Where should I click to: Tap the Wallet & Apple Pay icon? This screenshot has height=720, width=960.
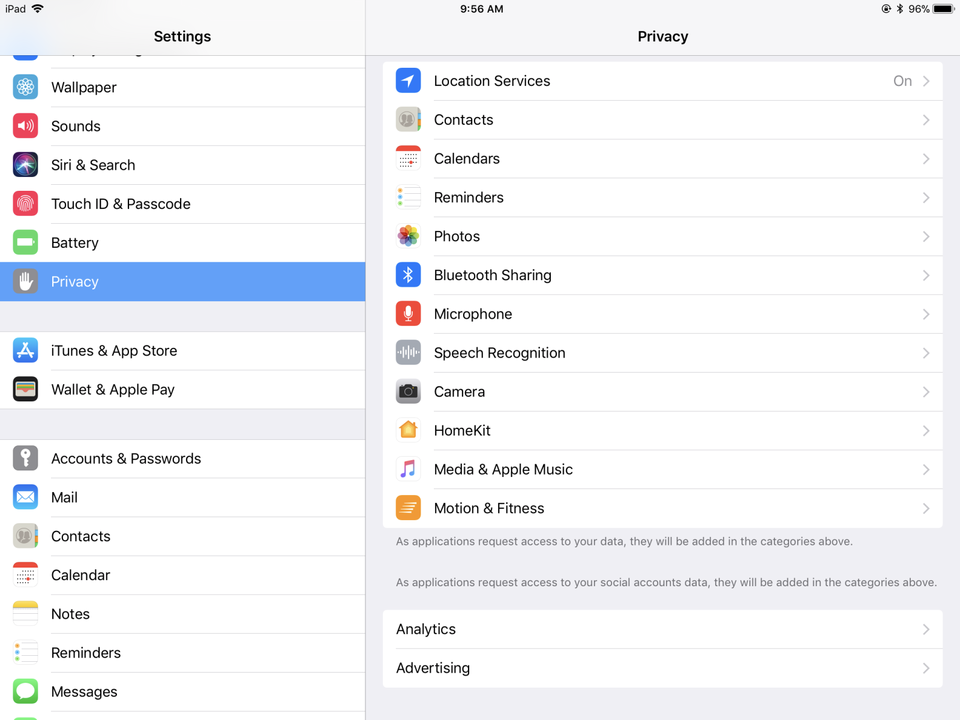pos(25,389)
